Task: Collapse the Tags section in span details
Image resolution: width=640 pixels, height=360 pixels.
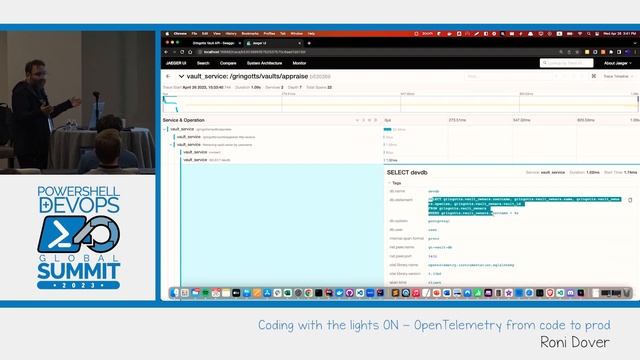Action: point(395,183)
